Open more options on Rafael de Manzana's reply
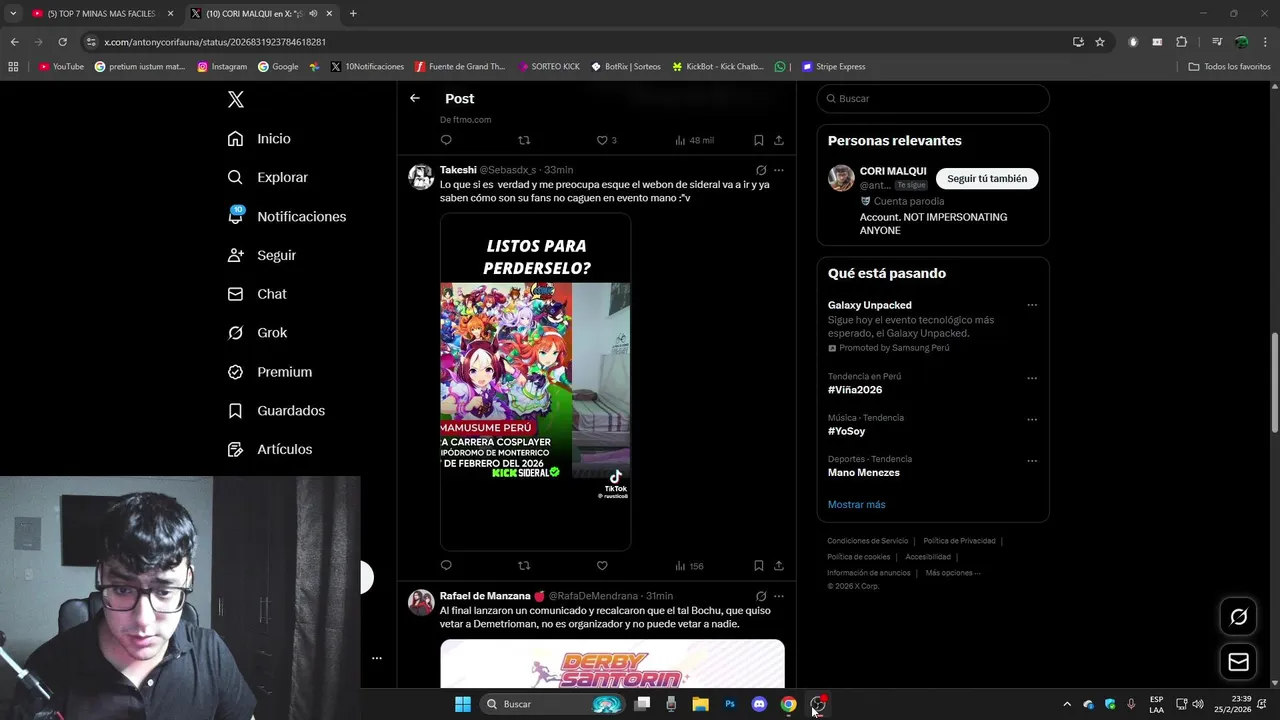1280x720 pixels. 779,596
